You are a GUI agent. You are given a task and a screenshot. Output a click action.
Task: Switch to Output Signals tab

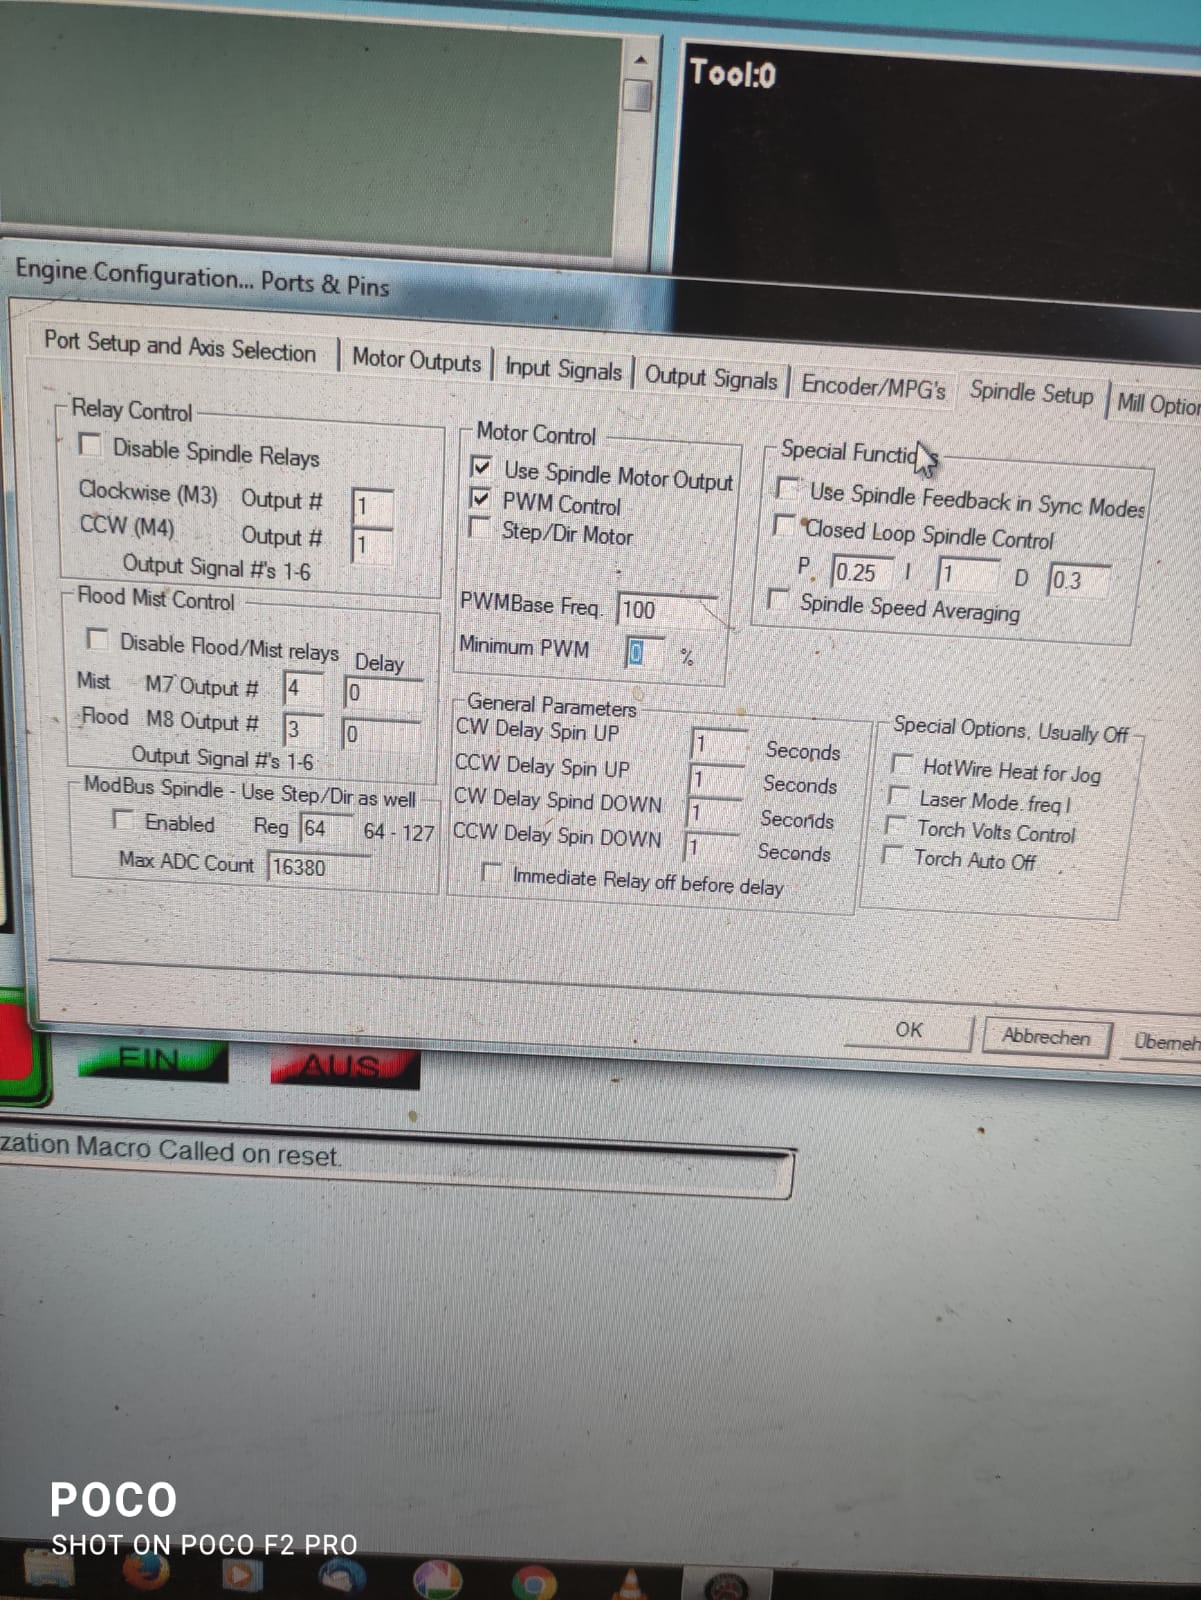[710, 377]
